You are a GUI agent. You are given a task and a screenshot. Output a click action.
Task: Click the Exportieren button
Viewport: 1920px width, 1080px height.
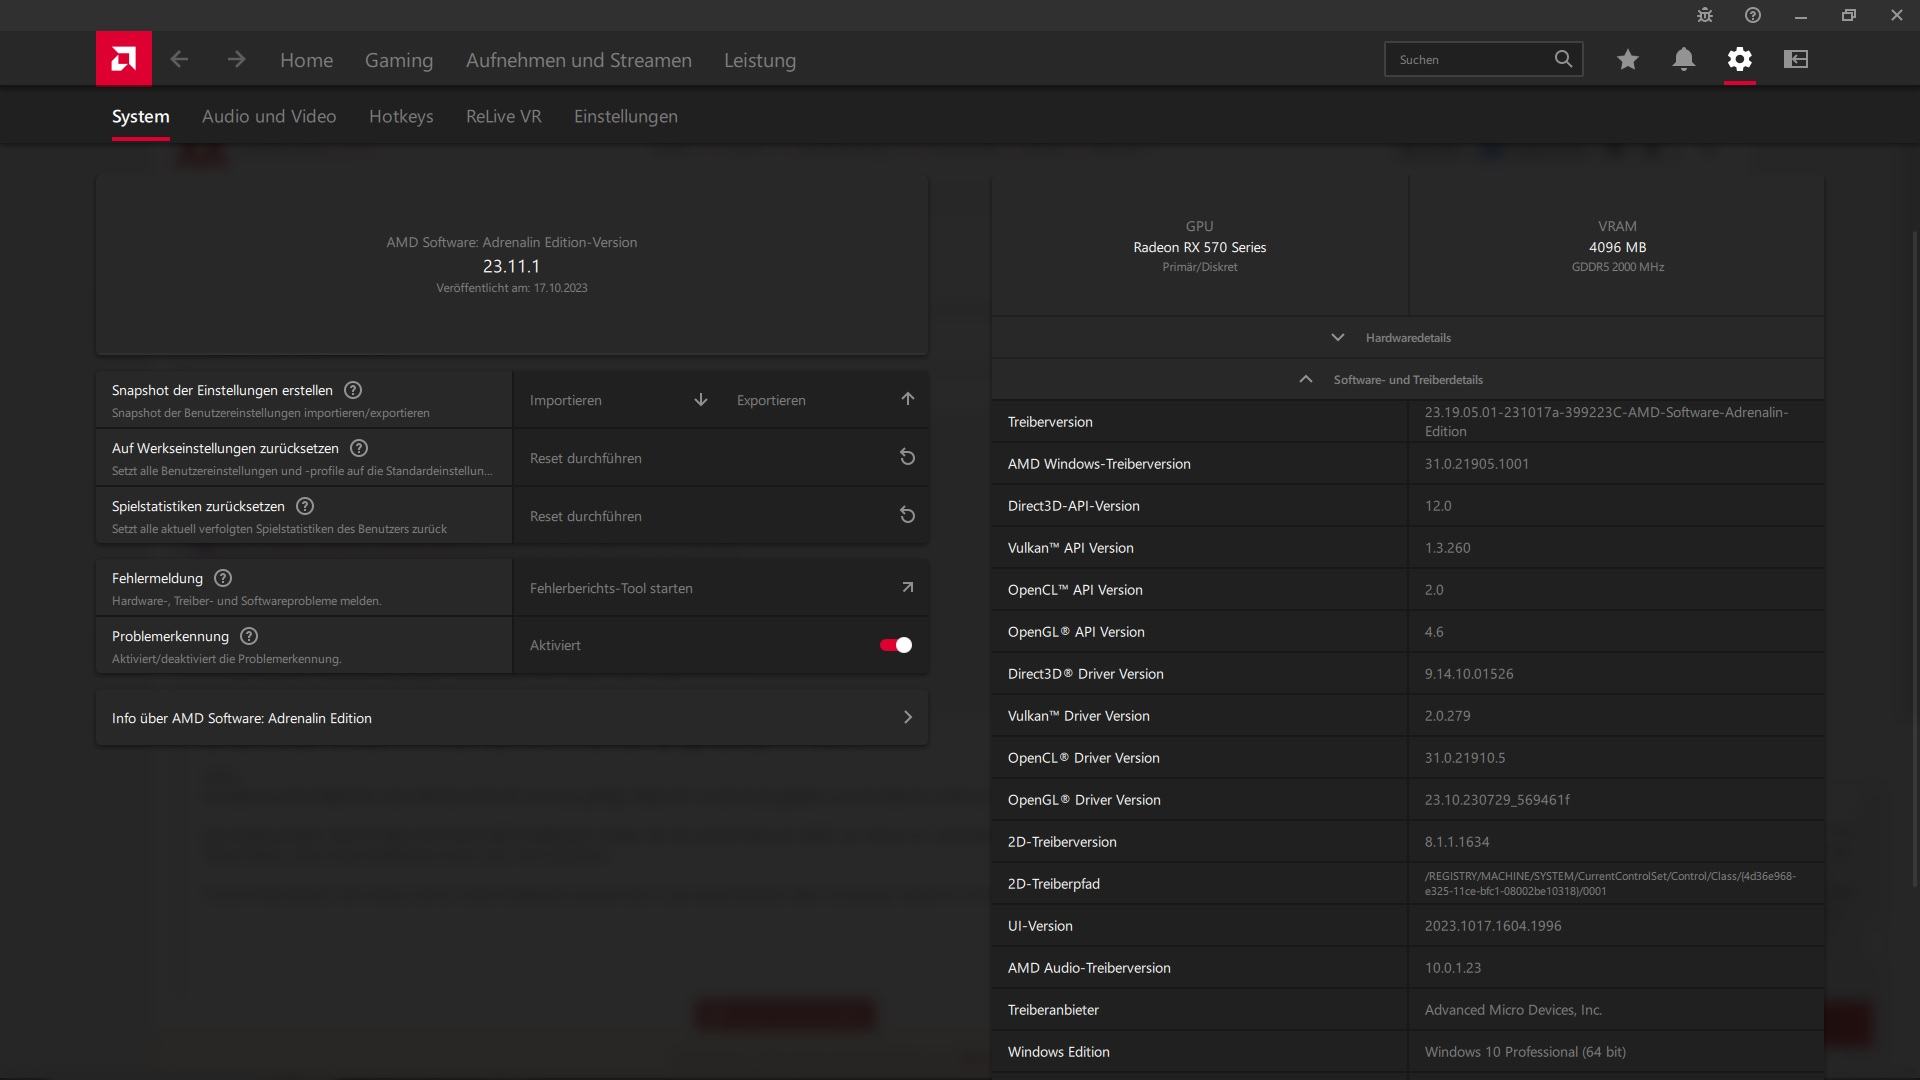tap(825, 400)
